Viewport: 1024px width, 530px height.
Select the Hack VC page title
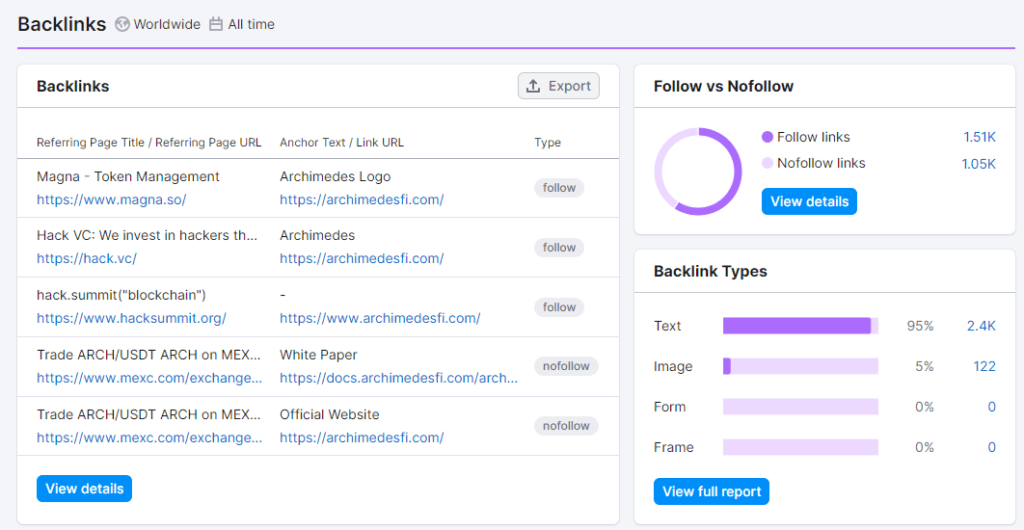click(x=147, y=235)
